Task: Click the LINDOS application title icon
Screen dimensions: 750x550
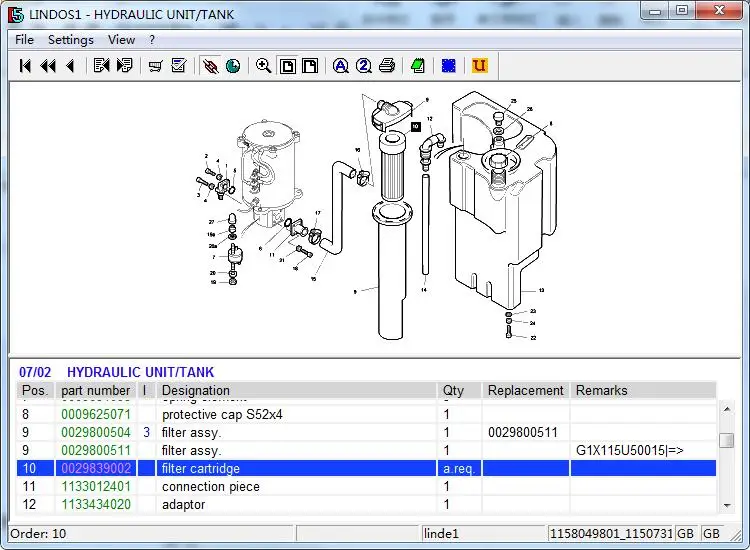Action: (16, 14)
